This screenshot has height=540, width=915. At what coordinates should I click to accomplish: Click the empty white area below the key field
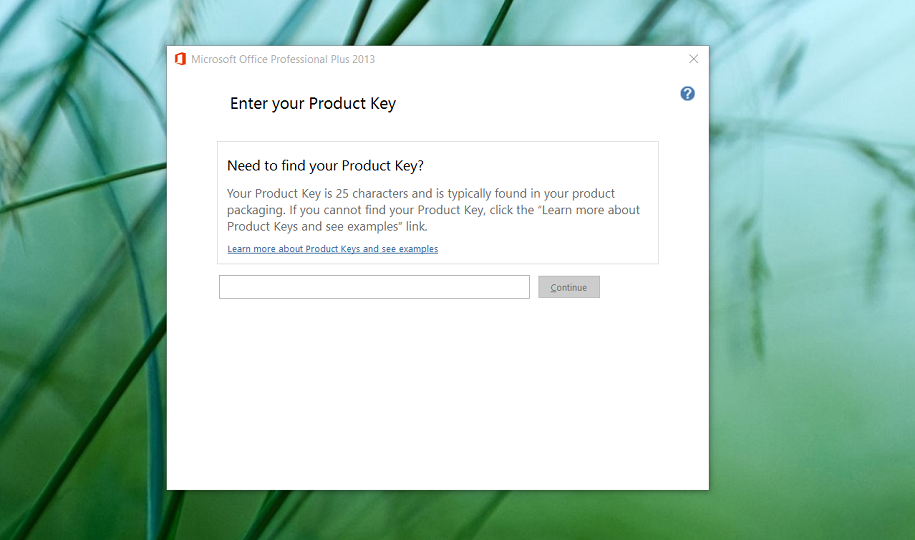[437, 400]
